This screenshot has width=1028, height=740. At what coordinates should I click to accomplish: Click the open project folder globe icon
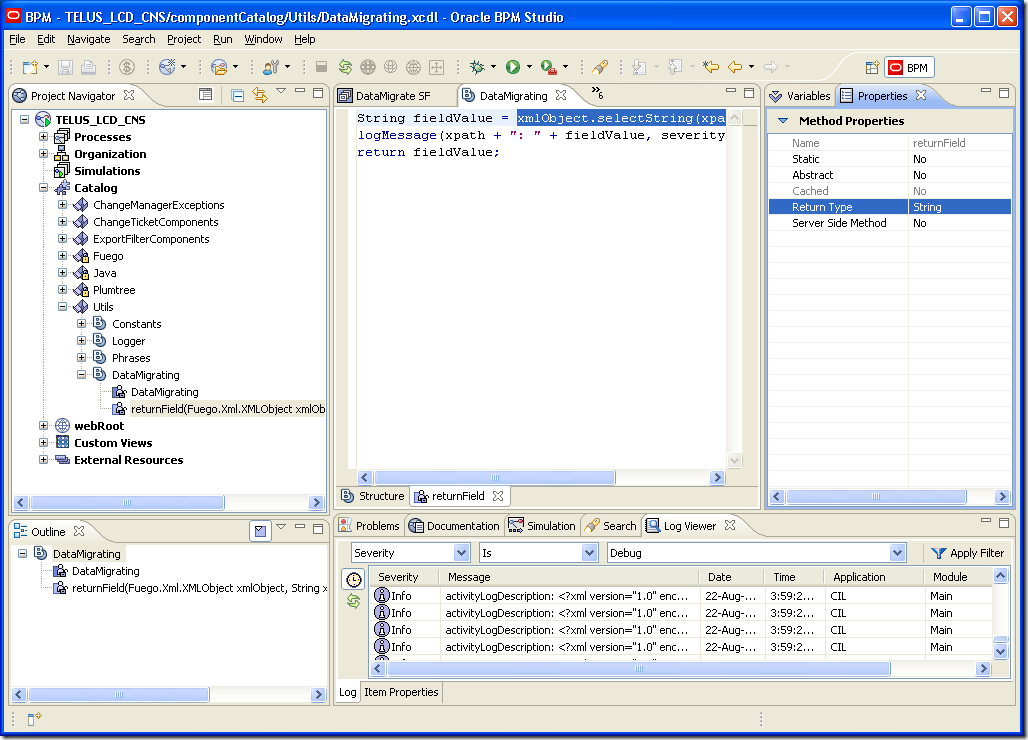point(219,67)
